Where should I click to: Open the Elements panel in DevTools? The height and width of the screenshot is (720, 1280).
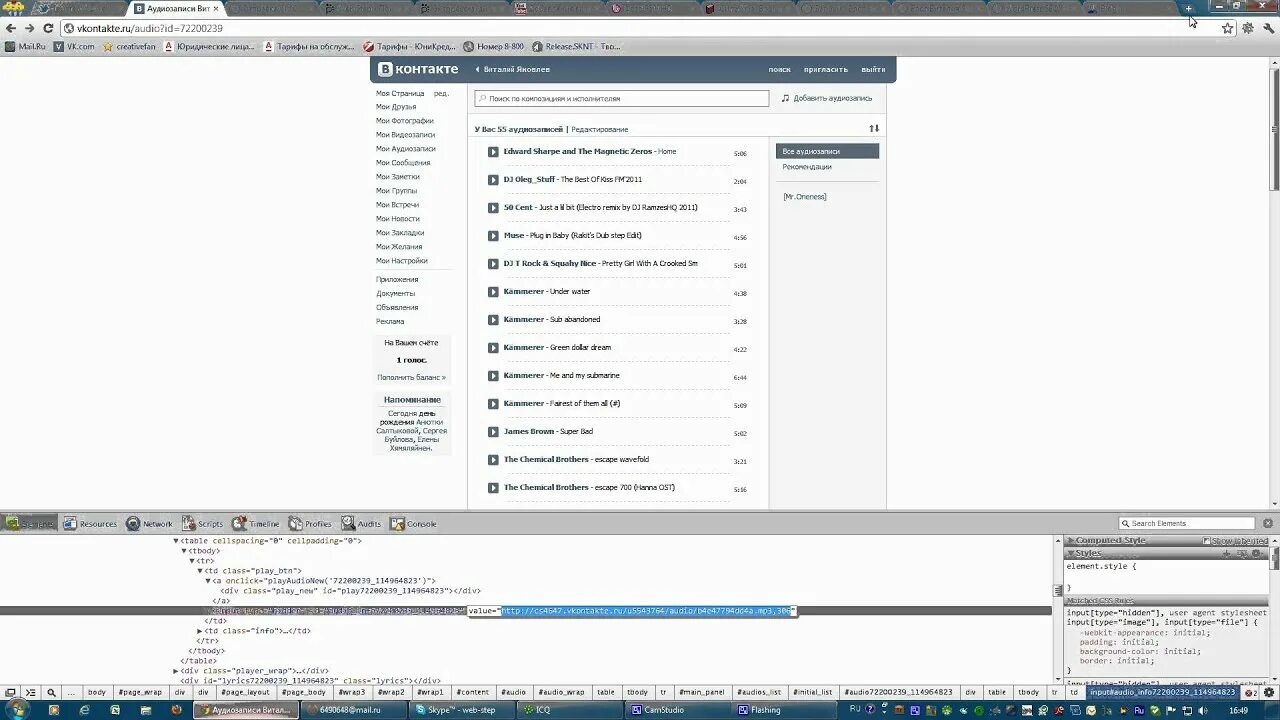tap(30, 523)
